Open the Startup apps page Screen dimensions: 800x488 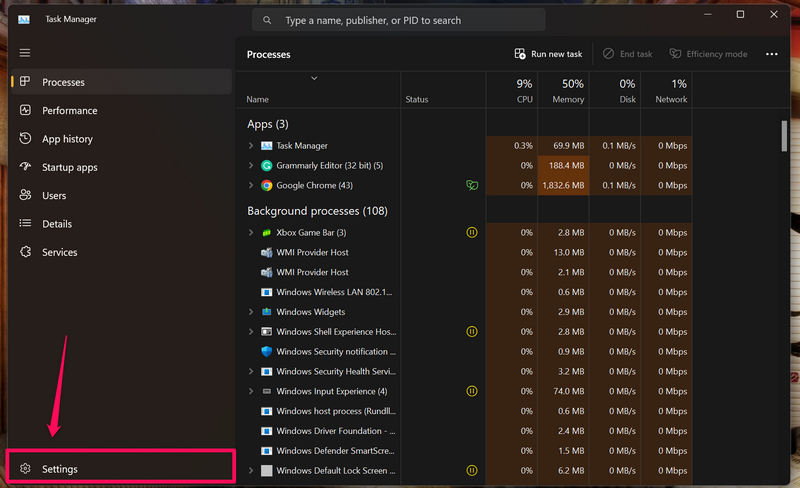[69, 167]
